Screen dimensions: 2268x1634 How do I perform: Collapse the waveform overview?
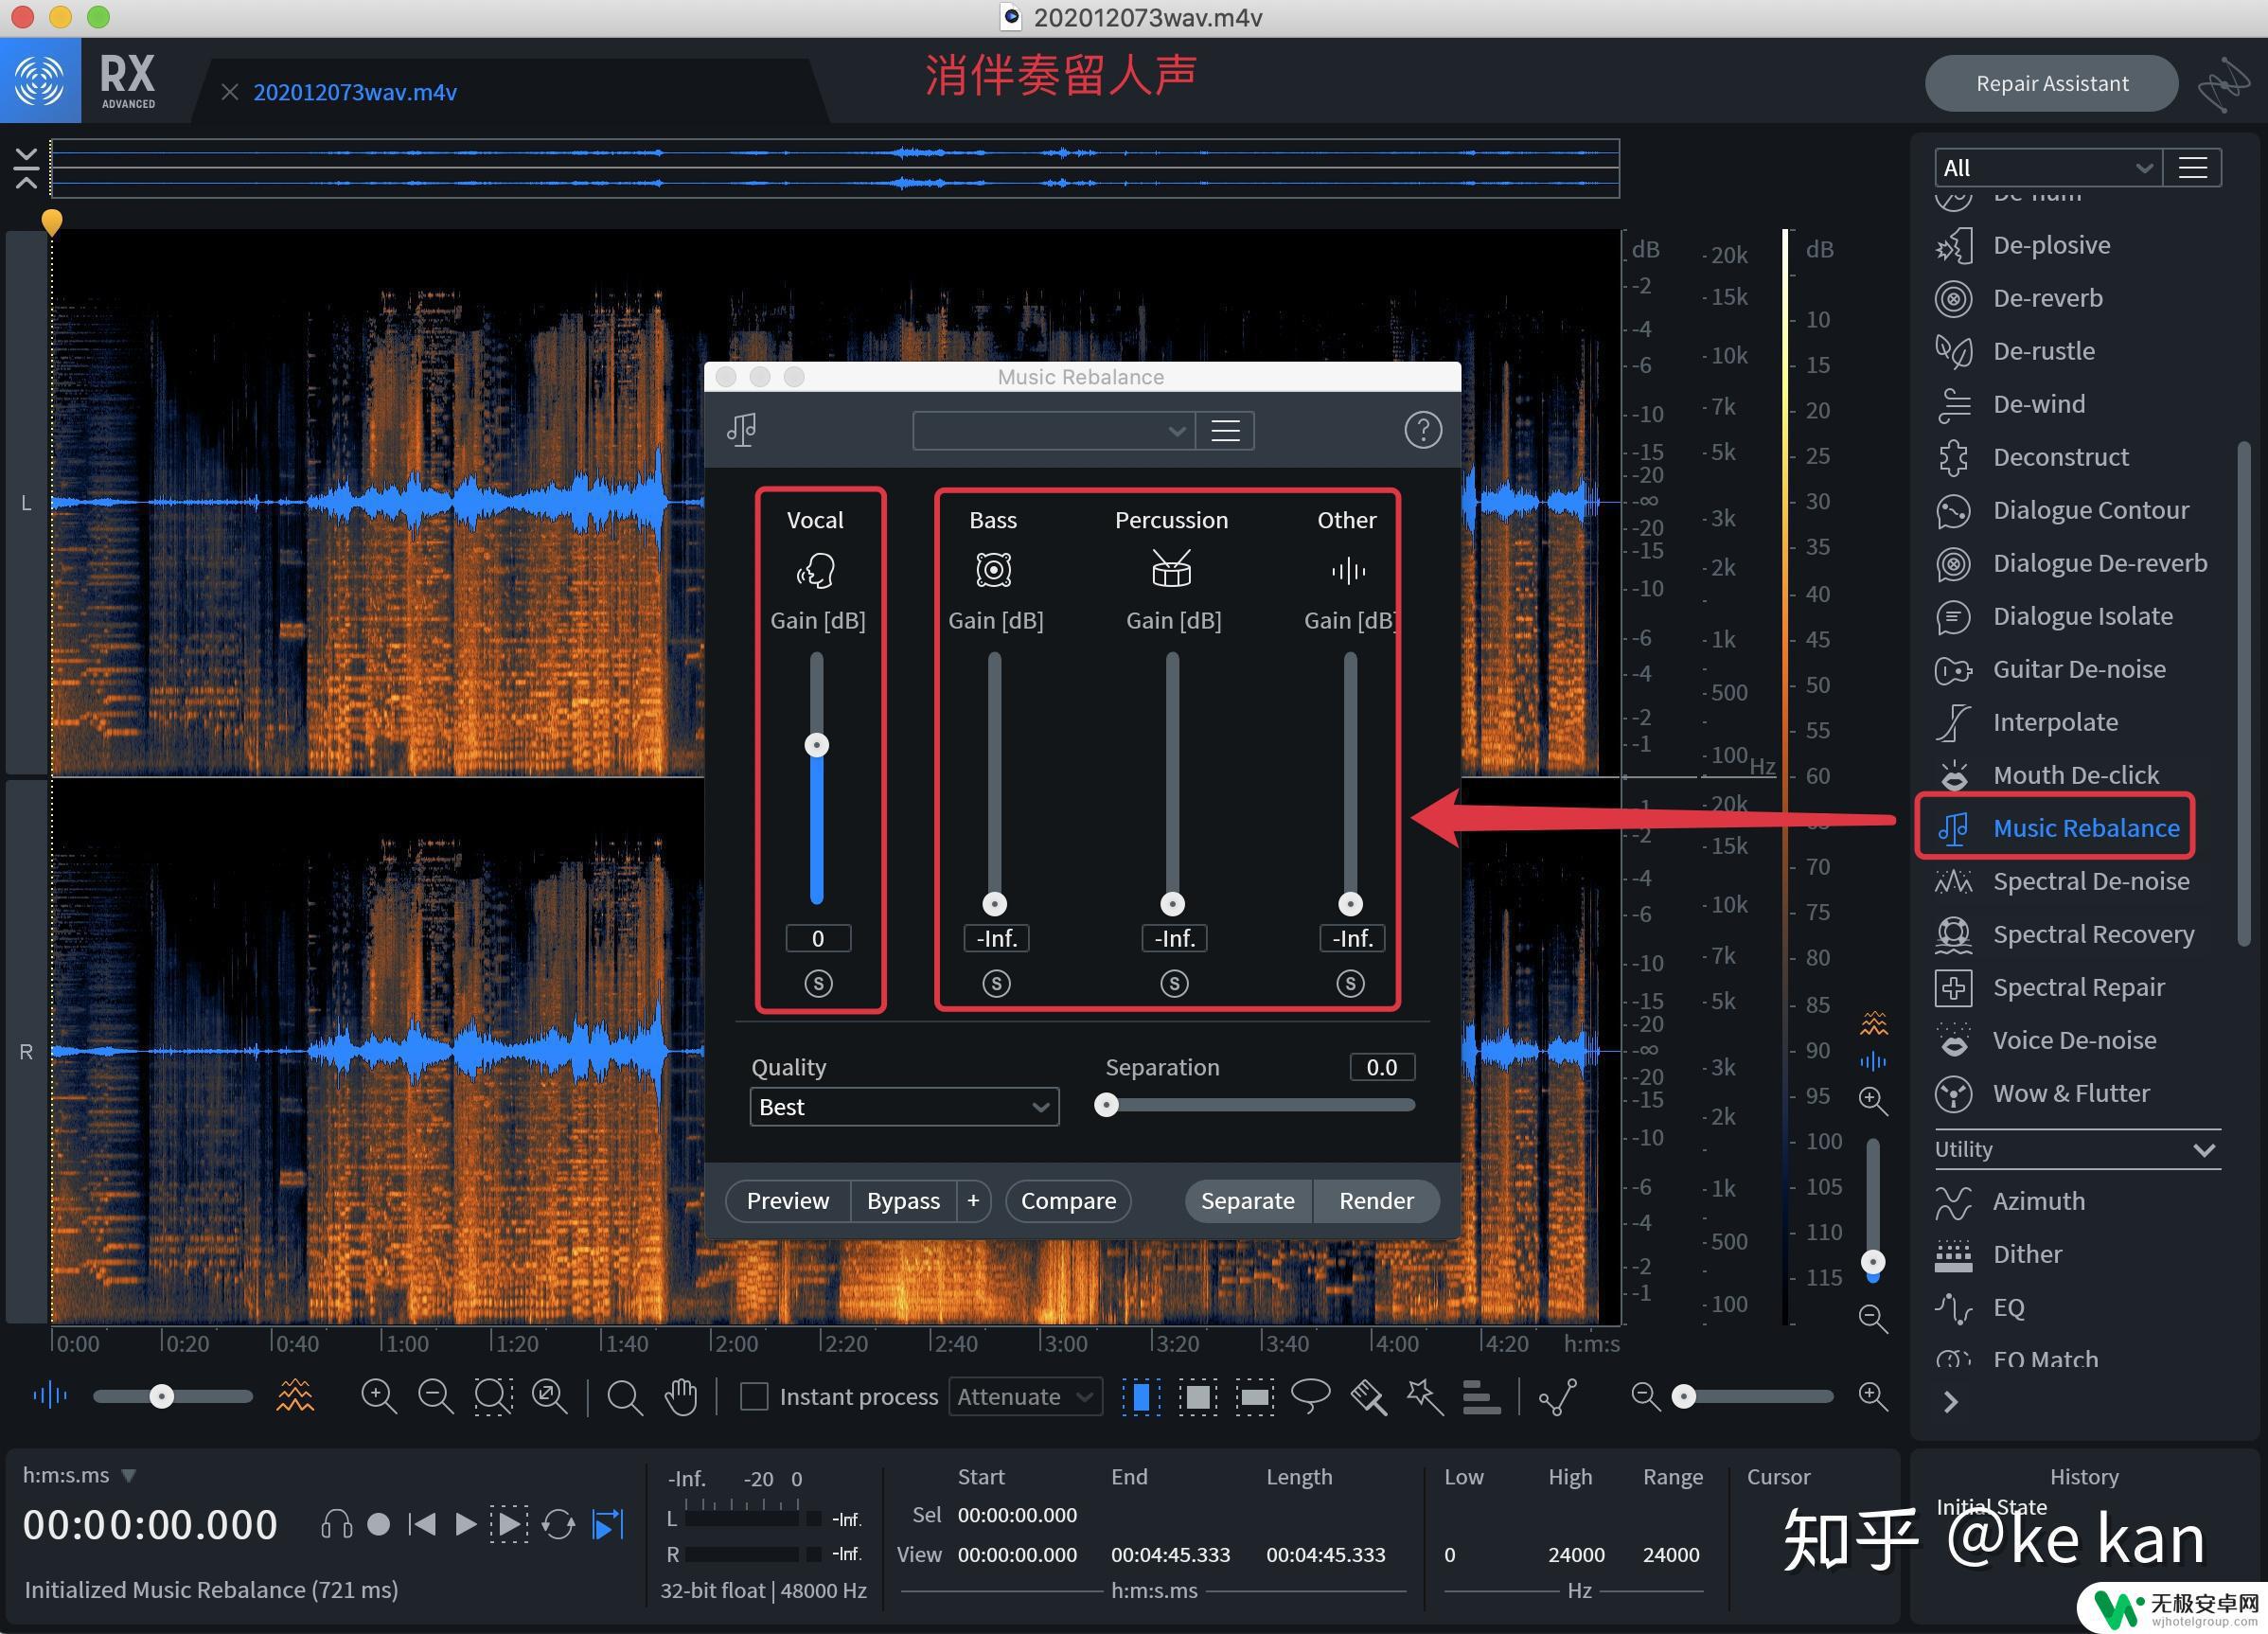point(26,168)
